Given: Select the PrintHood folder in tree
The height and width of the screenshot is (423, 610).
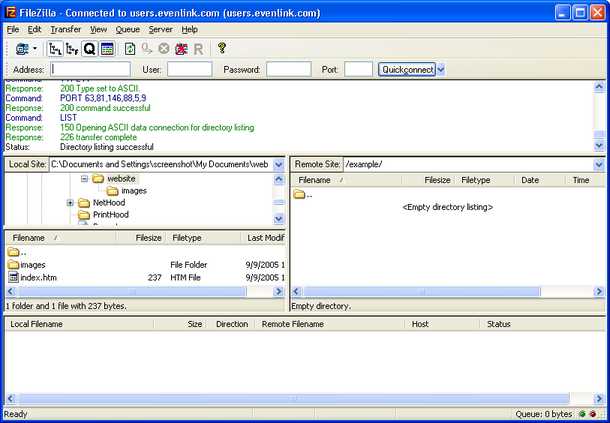Looking at the screenshot, I should click(111, 215).
